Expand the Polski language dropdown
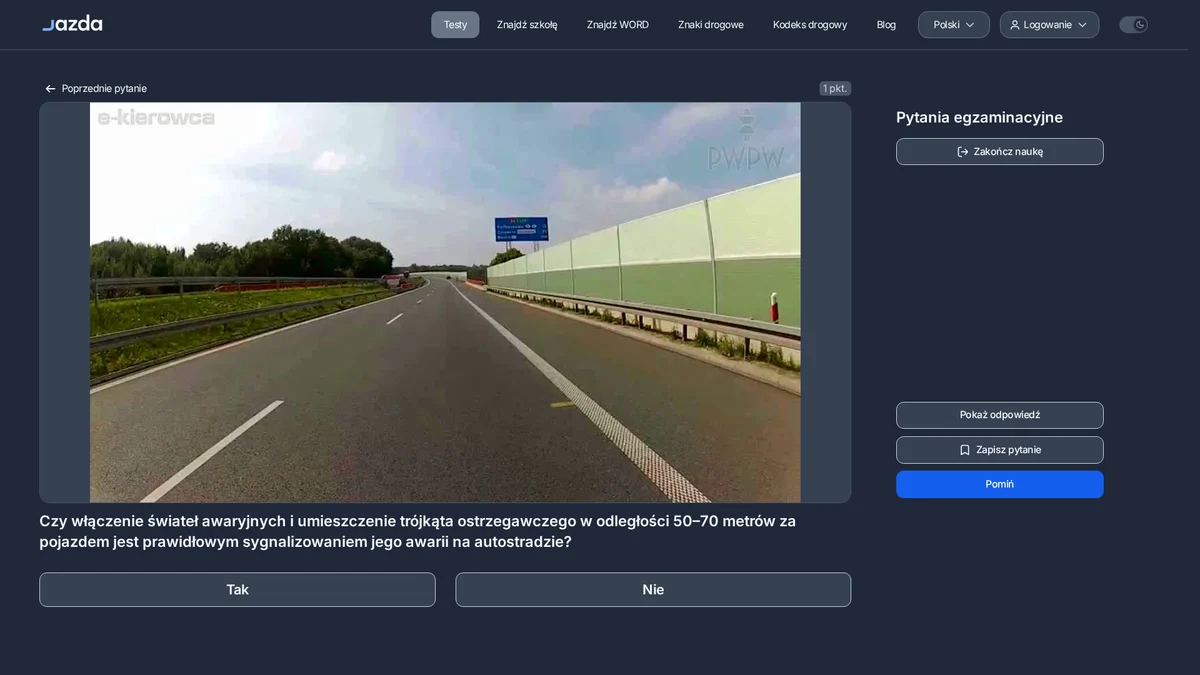 pyautogui.click(x=954, y=25)
